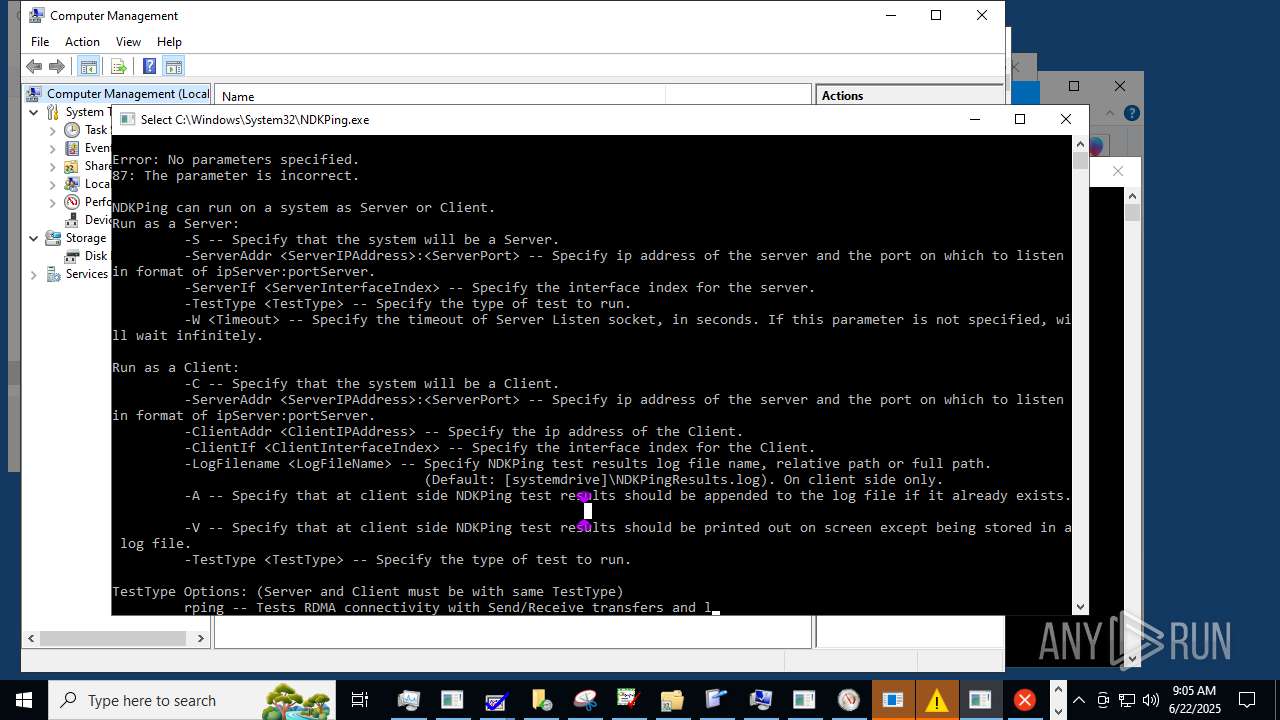
Task: Expand the Performance node
Action: coord(52,202)
